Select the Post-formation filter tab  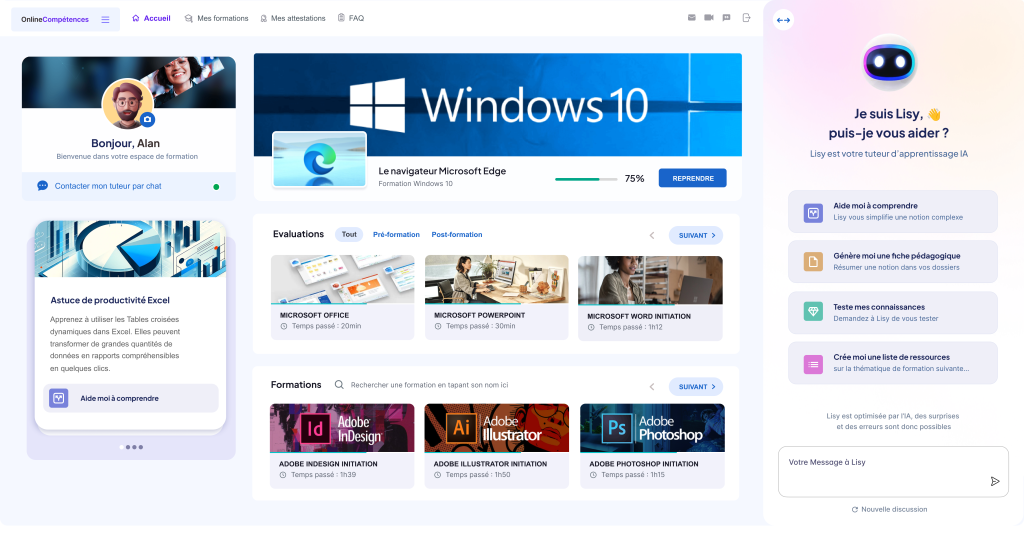pyautogui.click(x=456, y=234)
